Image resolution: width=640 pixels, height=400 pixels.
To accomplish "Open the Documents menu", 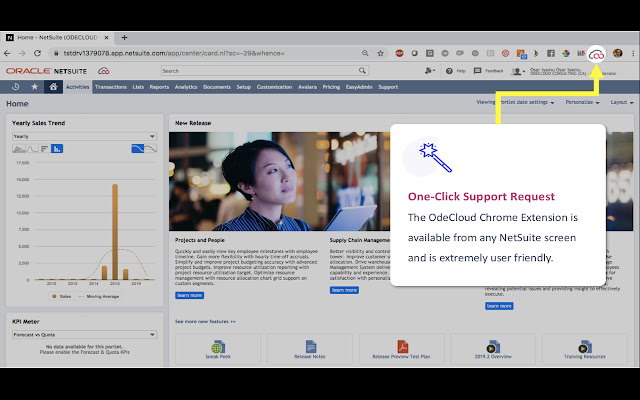I will click(217, 87).
